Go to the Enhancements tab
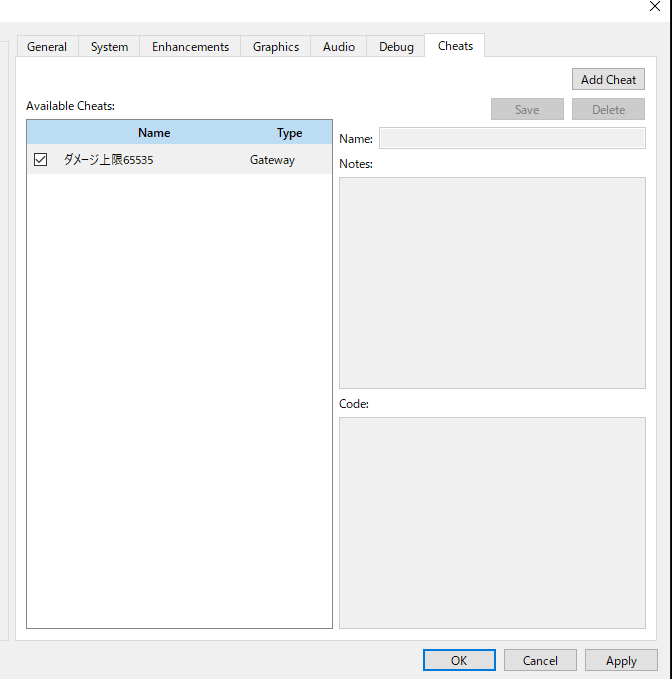This screenshot has width=672, height=679. click(190, 47)
